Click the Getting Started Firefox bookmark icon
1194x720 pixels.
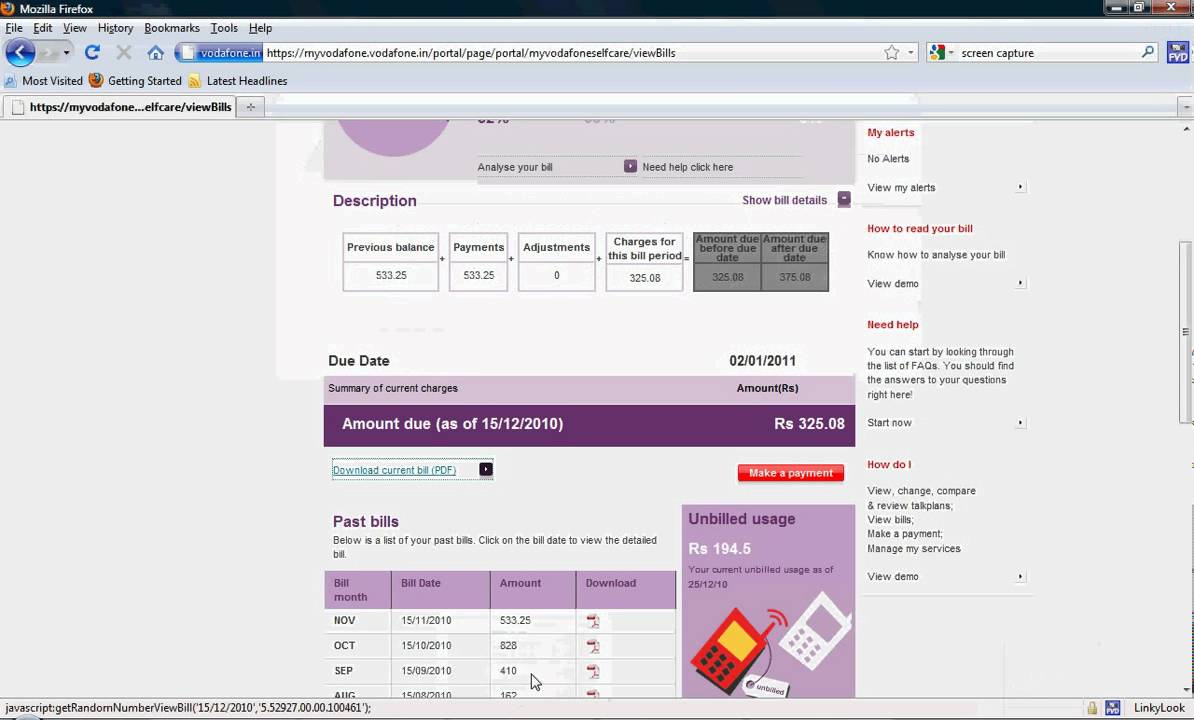pos(96,80)
